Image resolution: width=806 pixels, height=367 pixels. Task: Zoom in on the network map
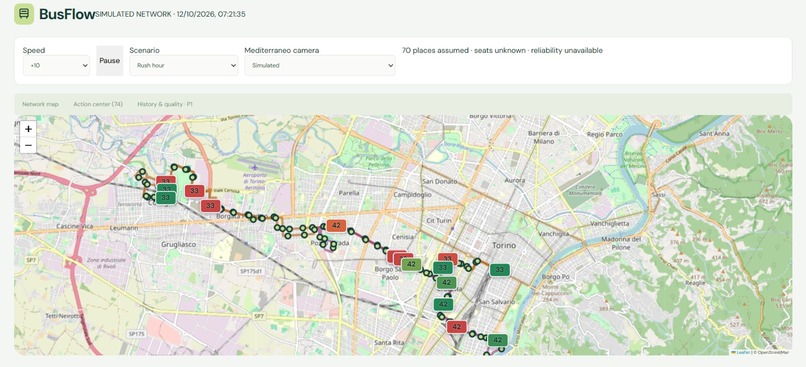coord(28,129)
